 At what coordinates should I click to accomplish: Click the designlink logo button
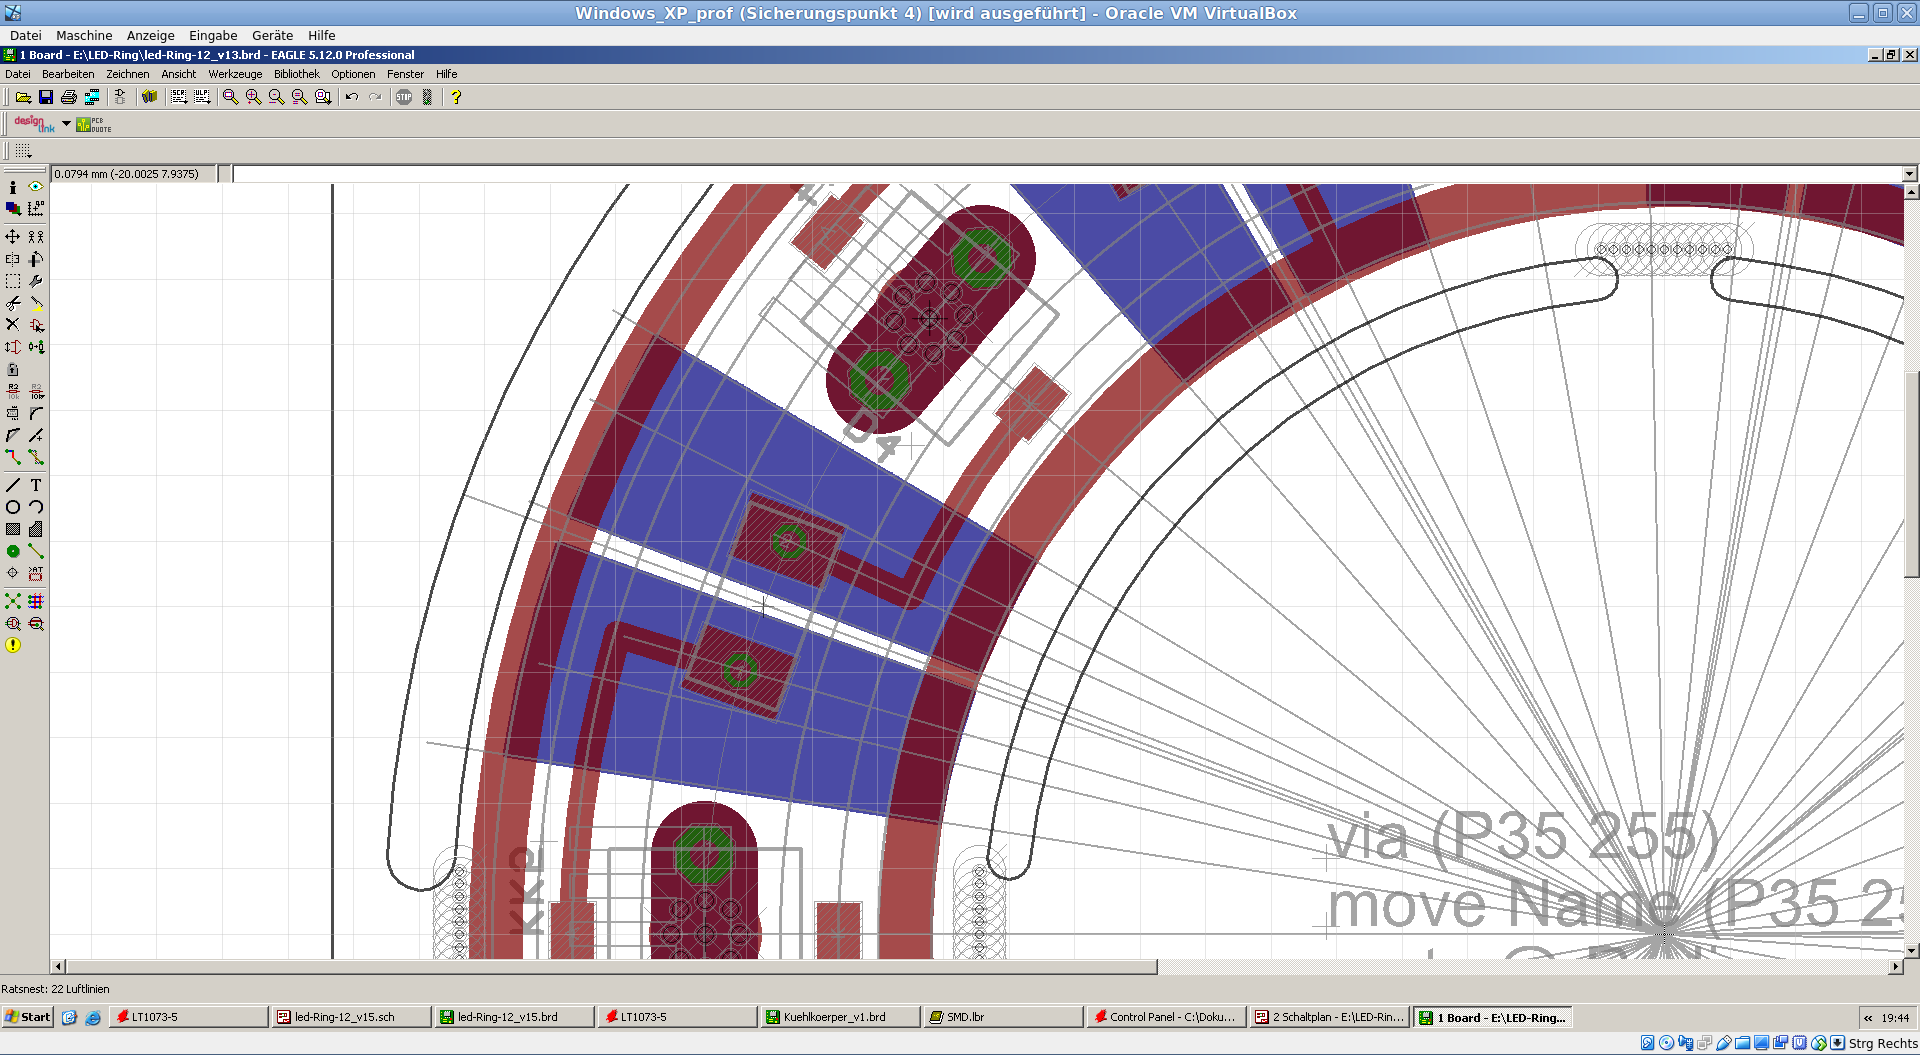(35, 124)
